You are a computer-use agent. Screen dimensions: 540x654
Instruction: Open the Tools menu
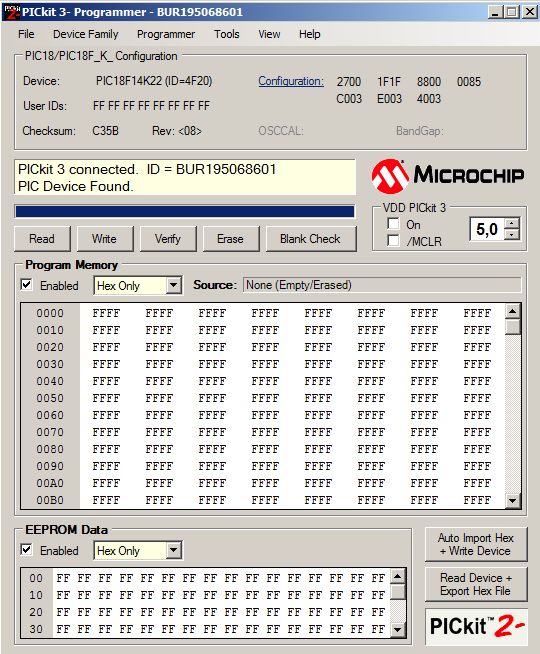[226, 34]
